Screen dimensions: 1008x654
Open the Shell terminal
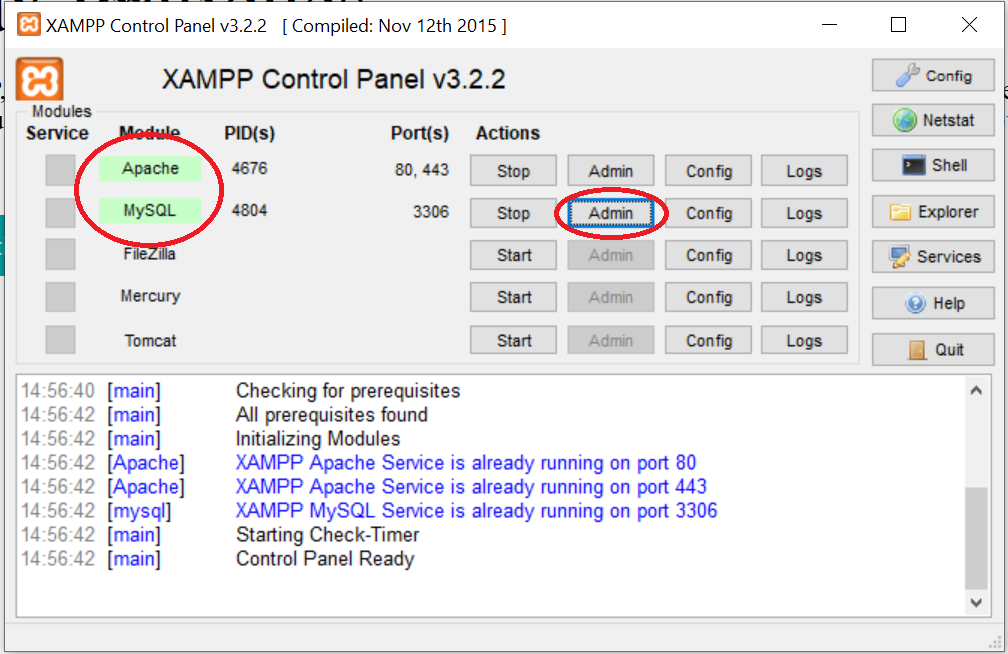(933, 165)
